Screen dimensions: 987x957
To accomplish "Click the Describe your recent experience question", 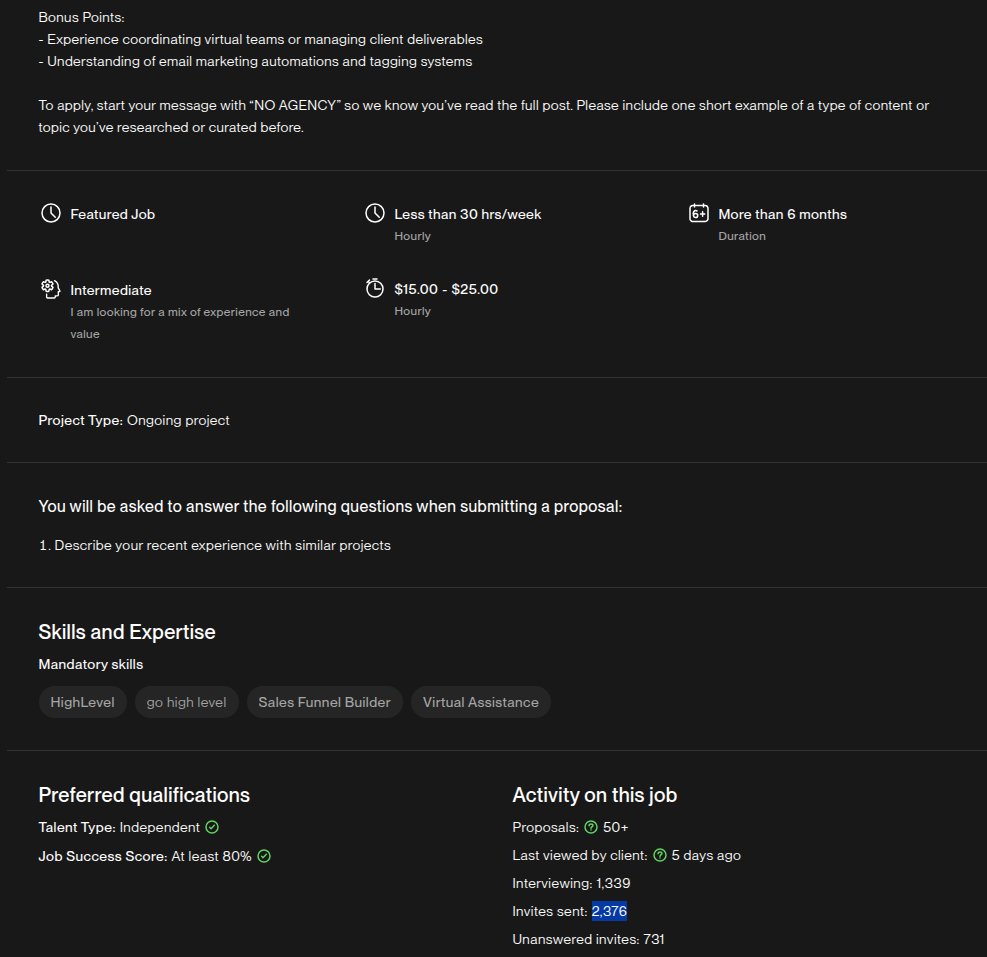I will (214, 545).
